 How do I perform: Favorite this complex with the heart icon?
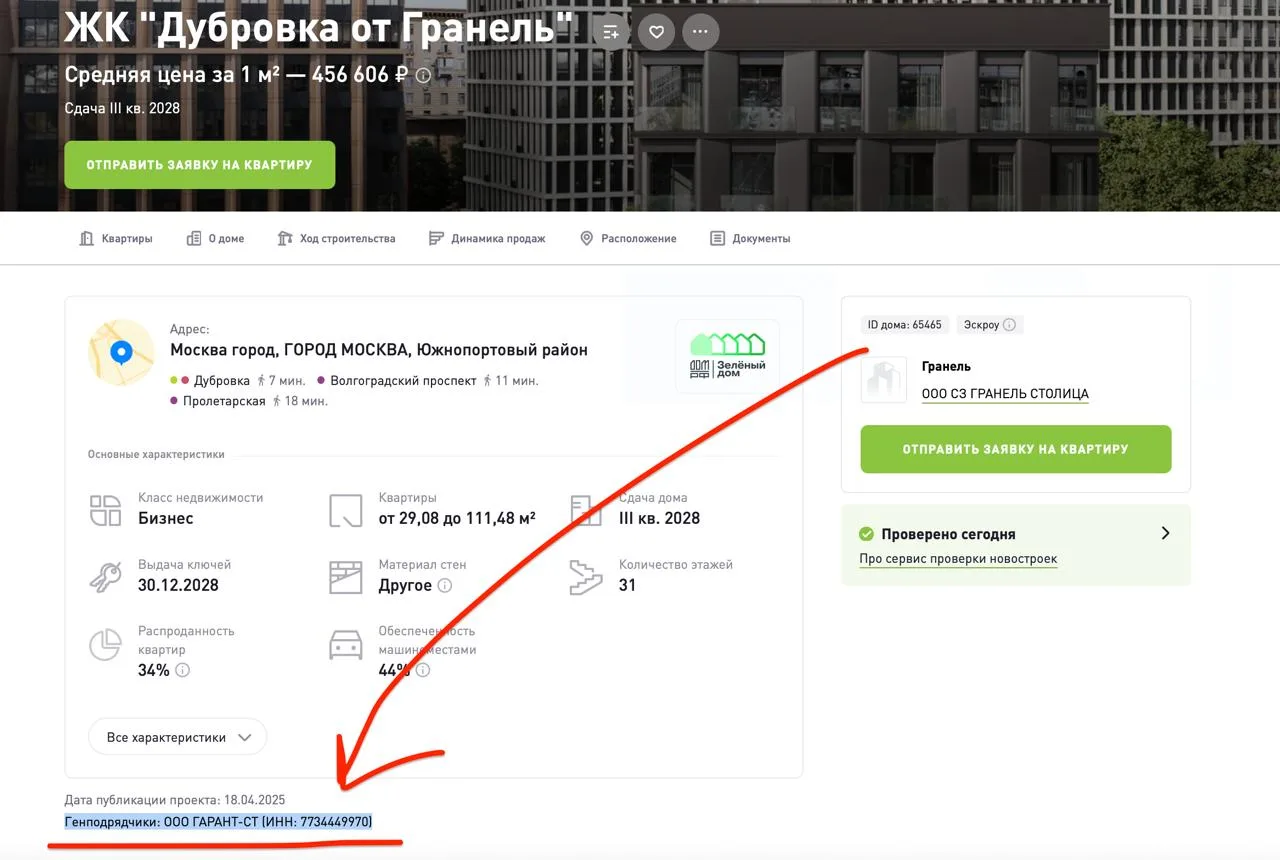click(656, 32)
